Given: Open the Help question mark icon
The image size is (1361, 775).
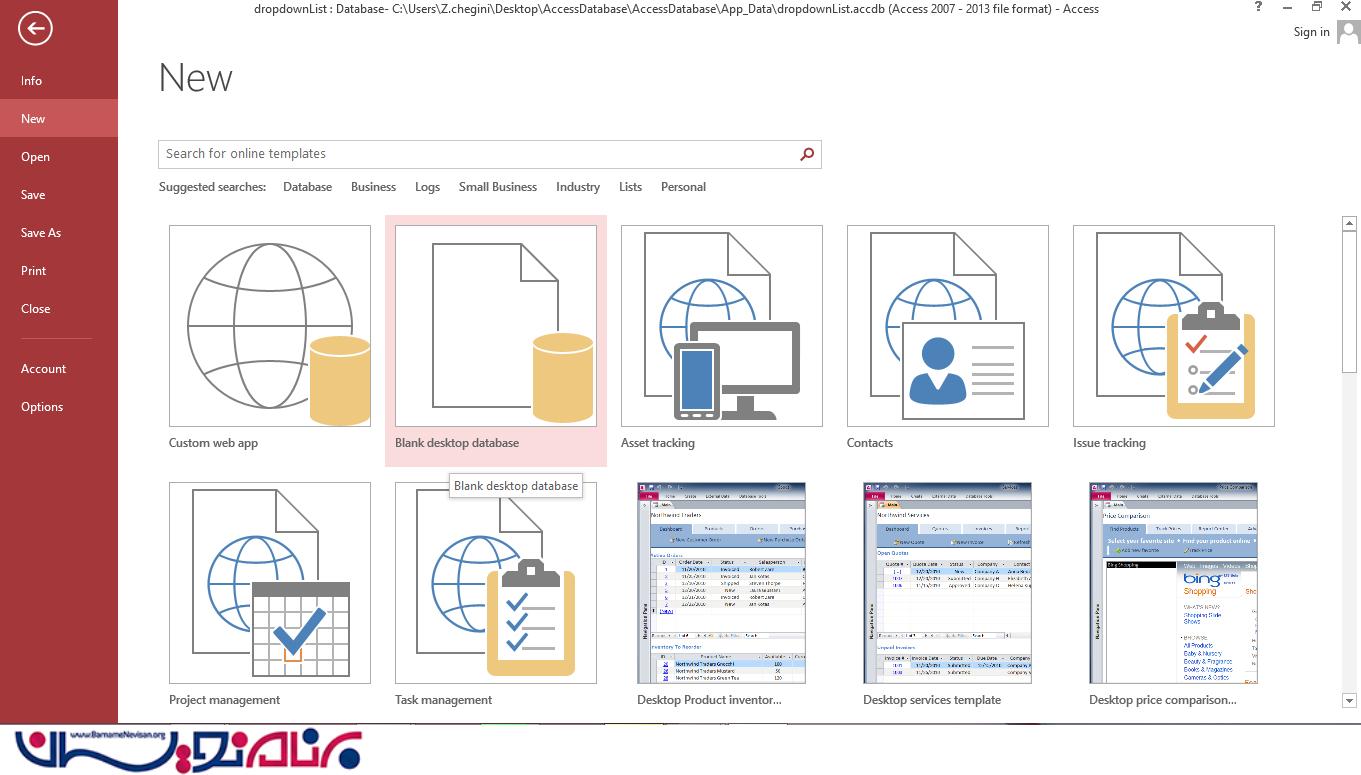Looking at the screenshot, I should click(x=1258, y=8).
